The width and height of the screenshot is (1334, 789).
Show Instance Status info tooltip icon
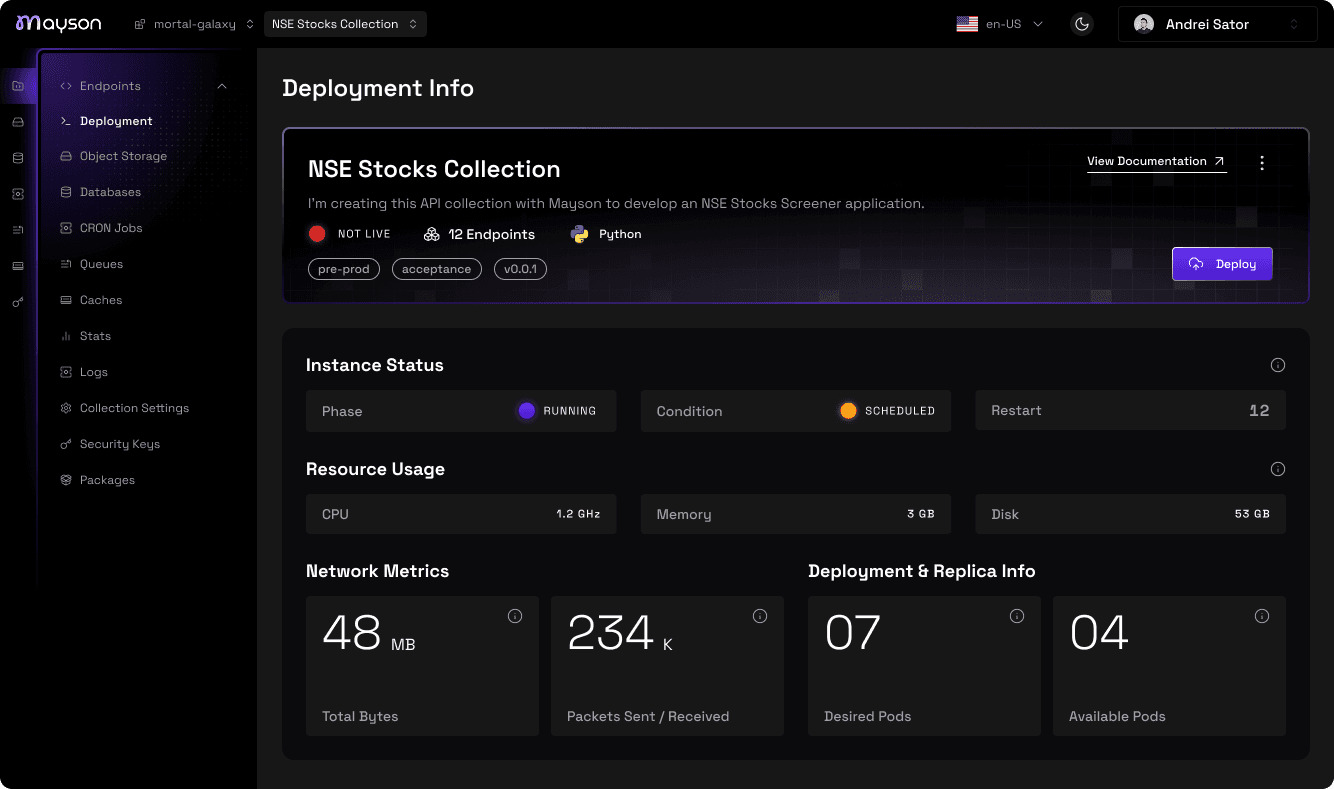[1277, 365]
